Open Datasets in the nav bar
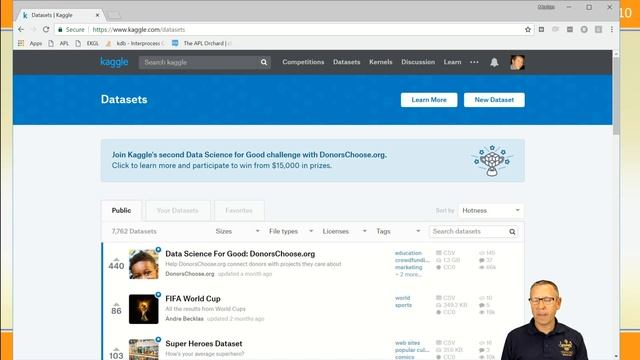 347,62
